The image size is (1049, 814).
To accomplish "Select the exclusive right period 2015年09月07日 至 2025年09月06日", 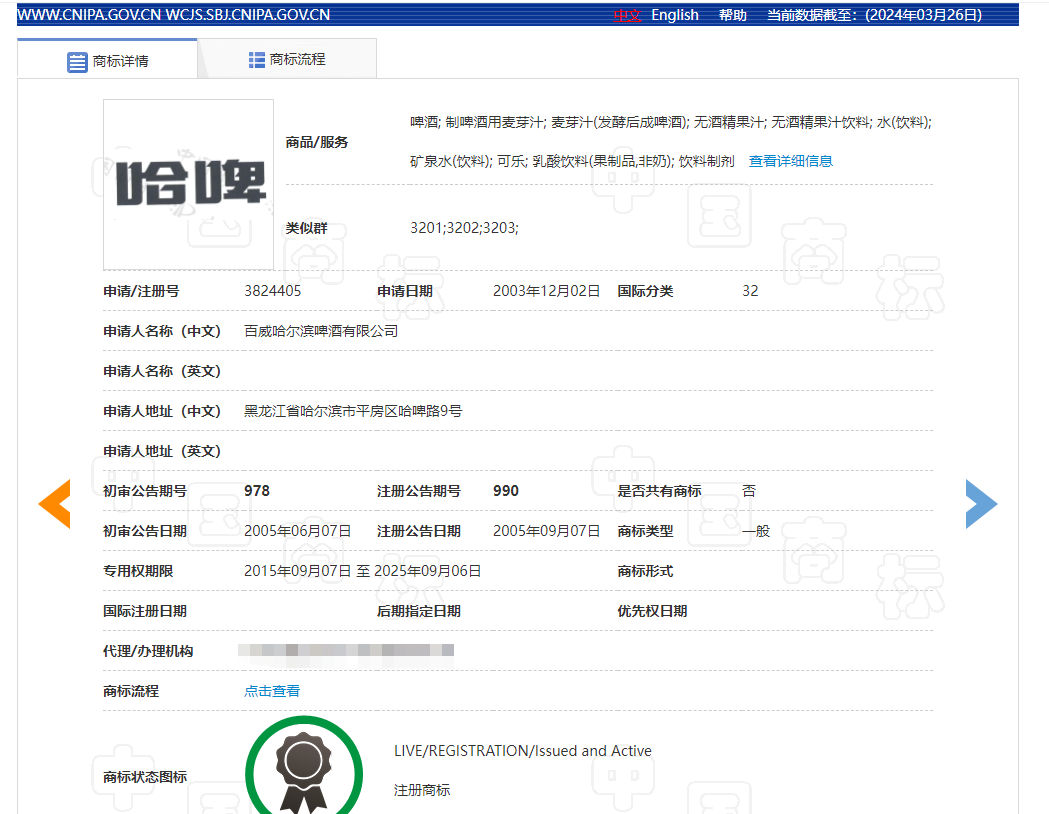I will click(362, 571).
